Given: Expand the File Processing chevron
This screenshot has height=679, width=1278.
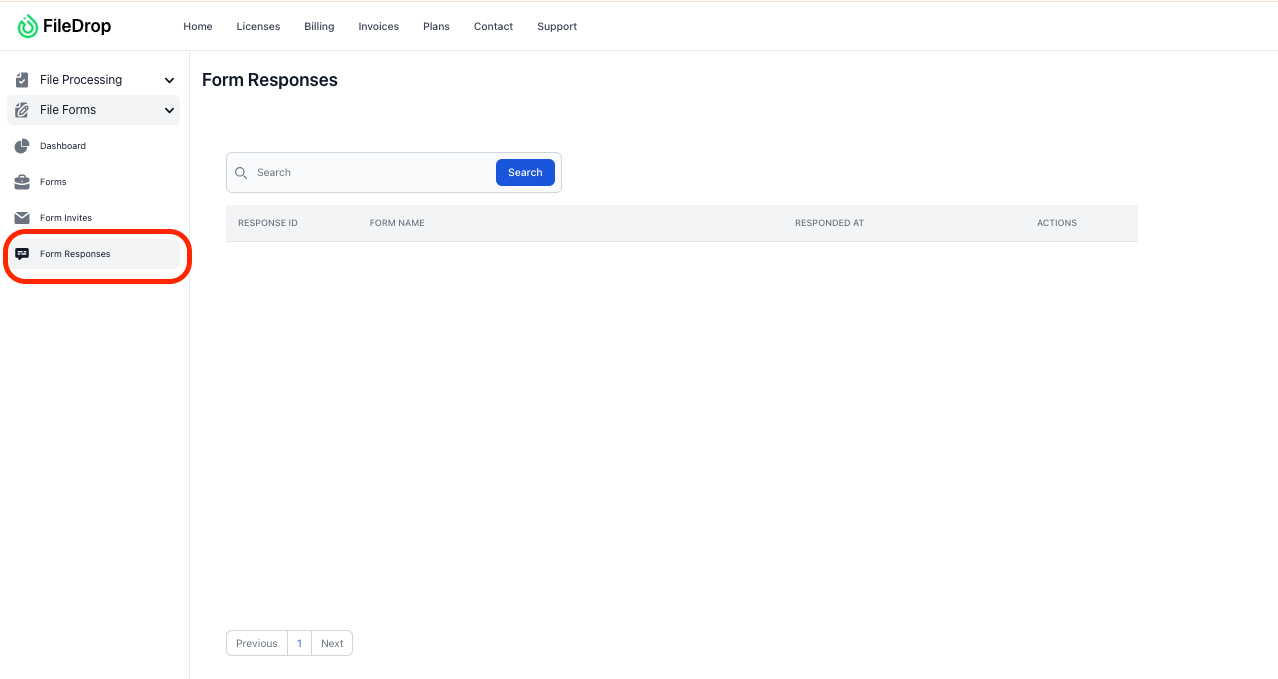Looking at the screenshot, I should (x=169, y=80).
